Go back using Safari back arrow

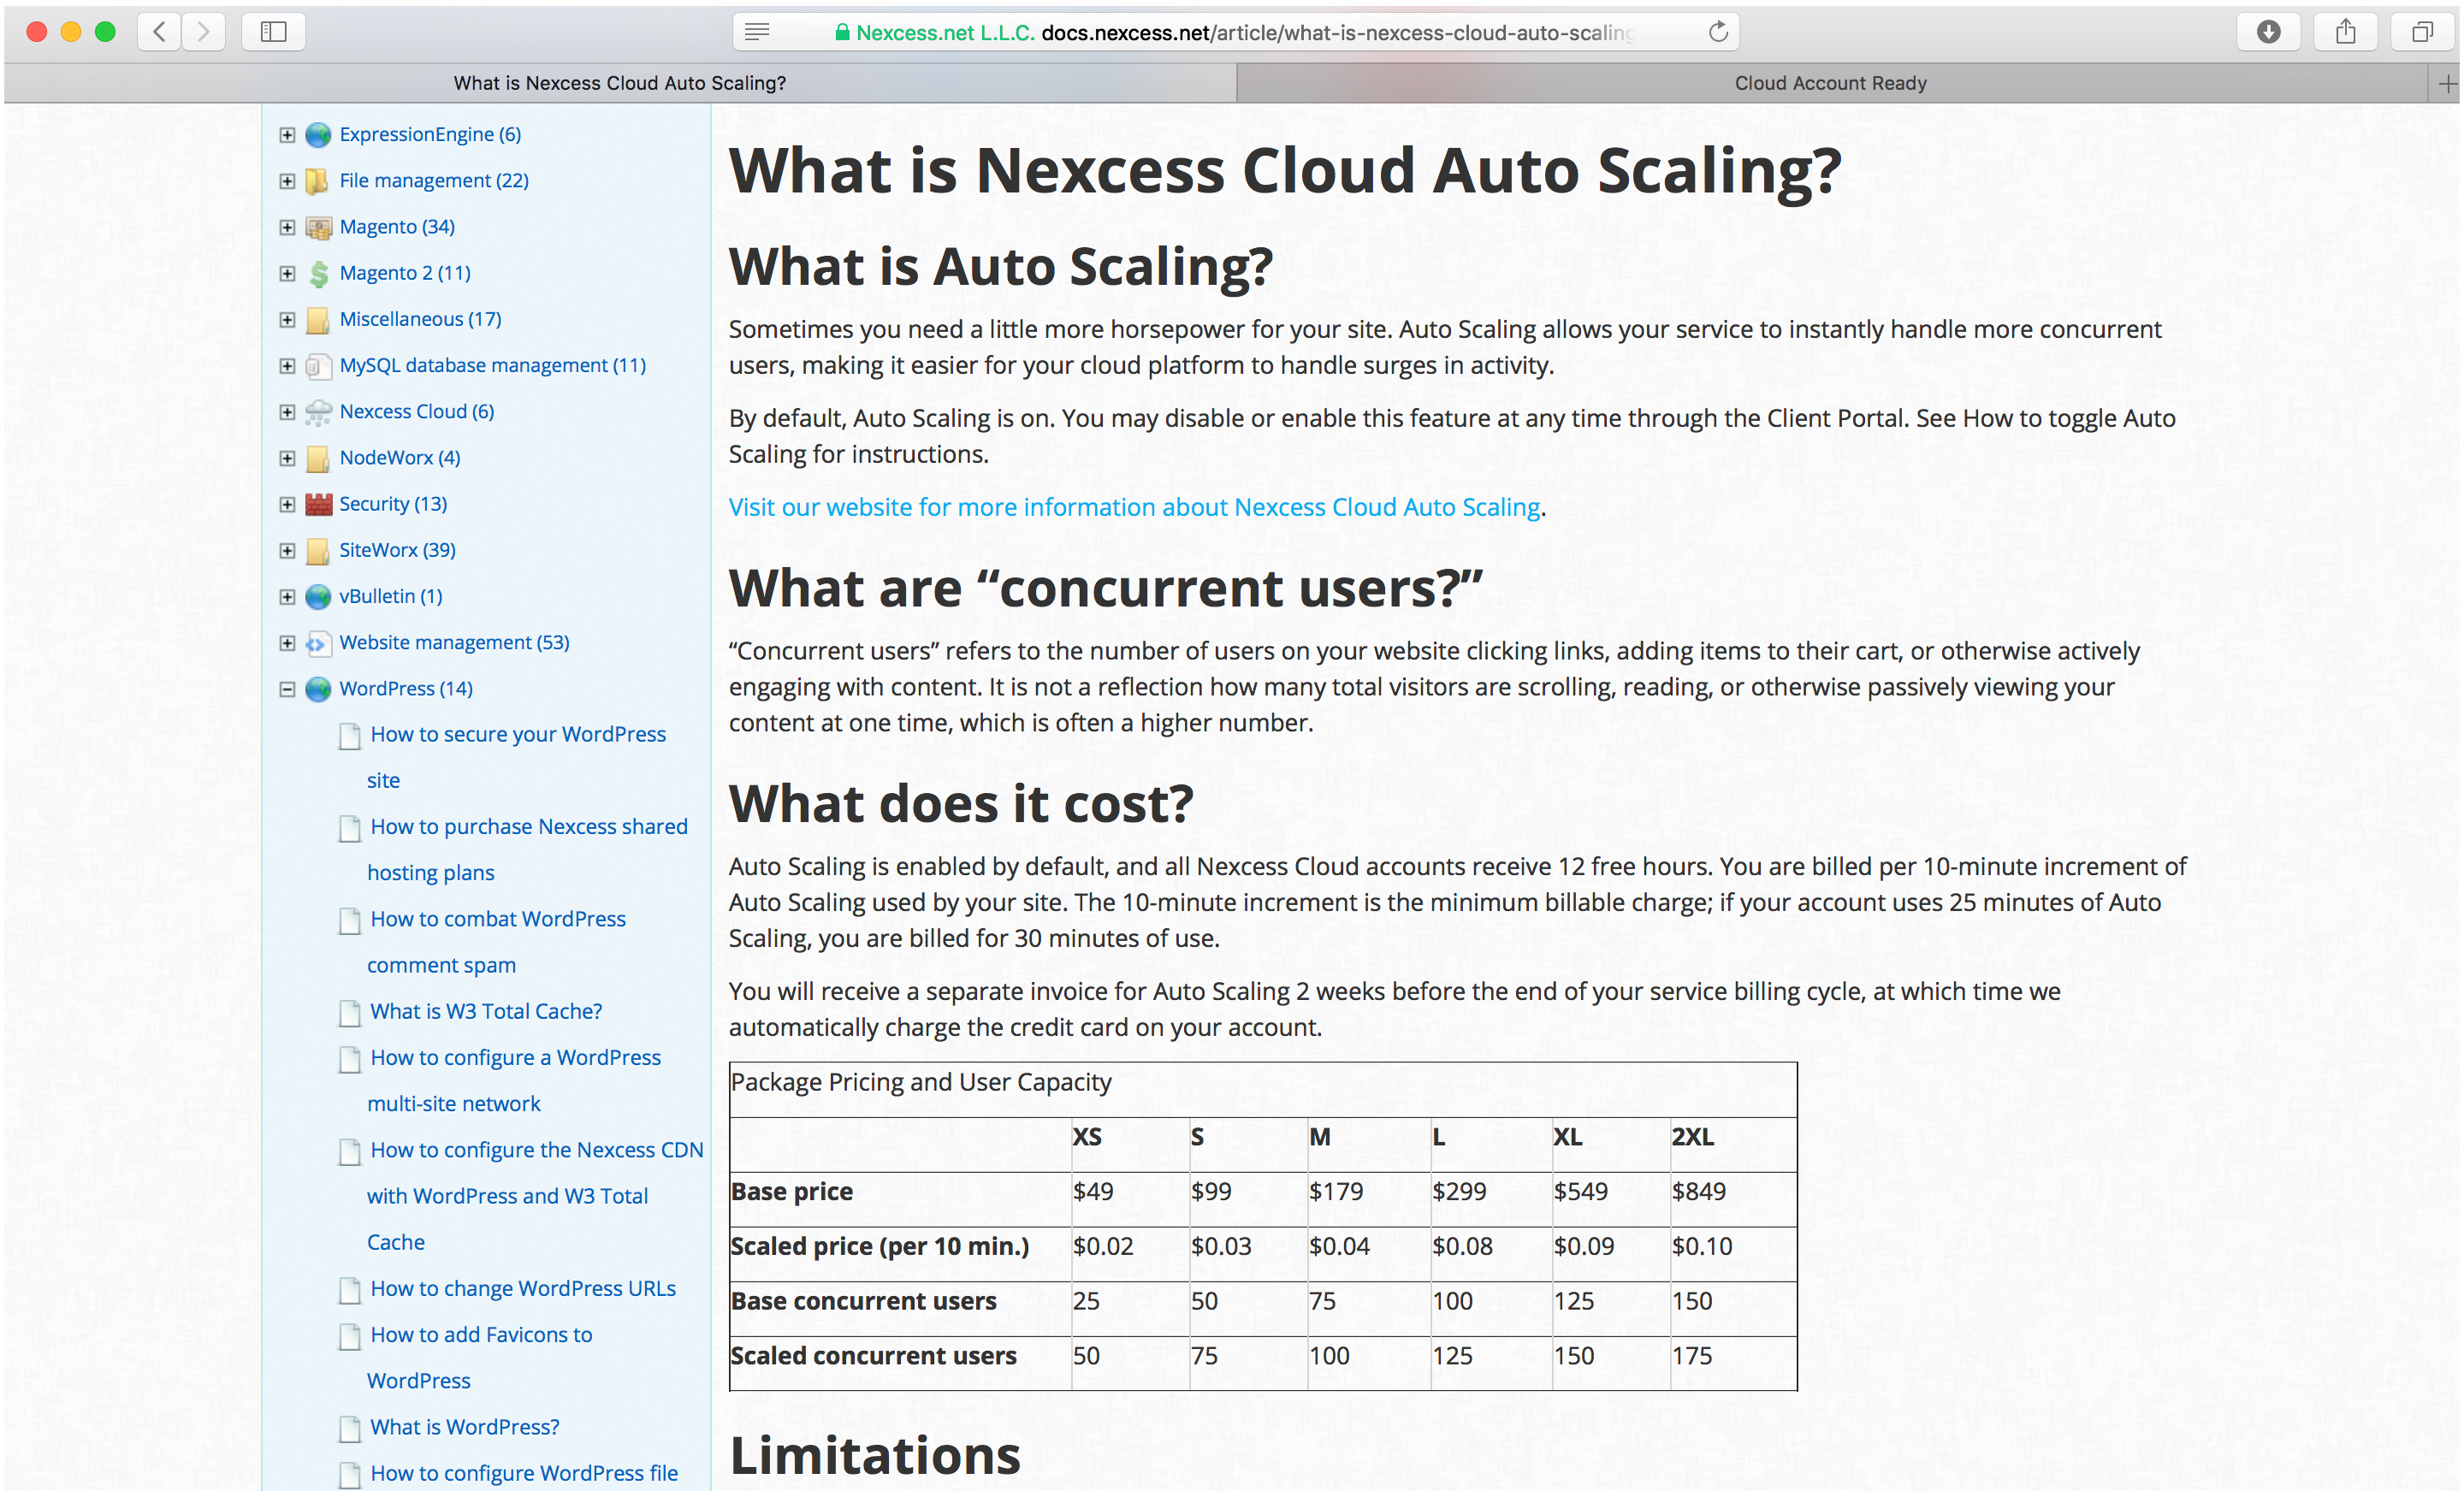(x=159, y=32)
